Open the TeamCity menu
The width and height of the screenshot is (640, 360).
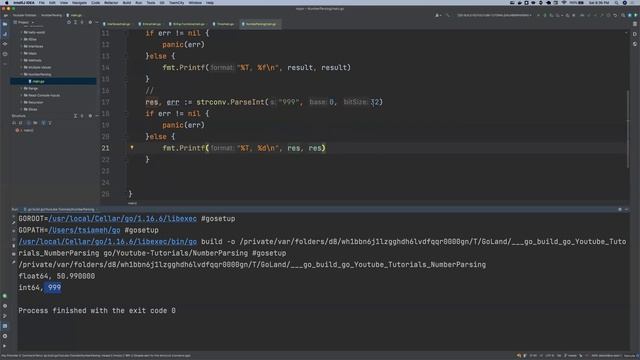pos(176,3)
